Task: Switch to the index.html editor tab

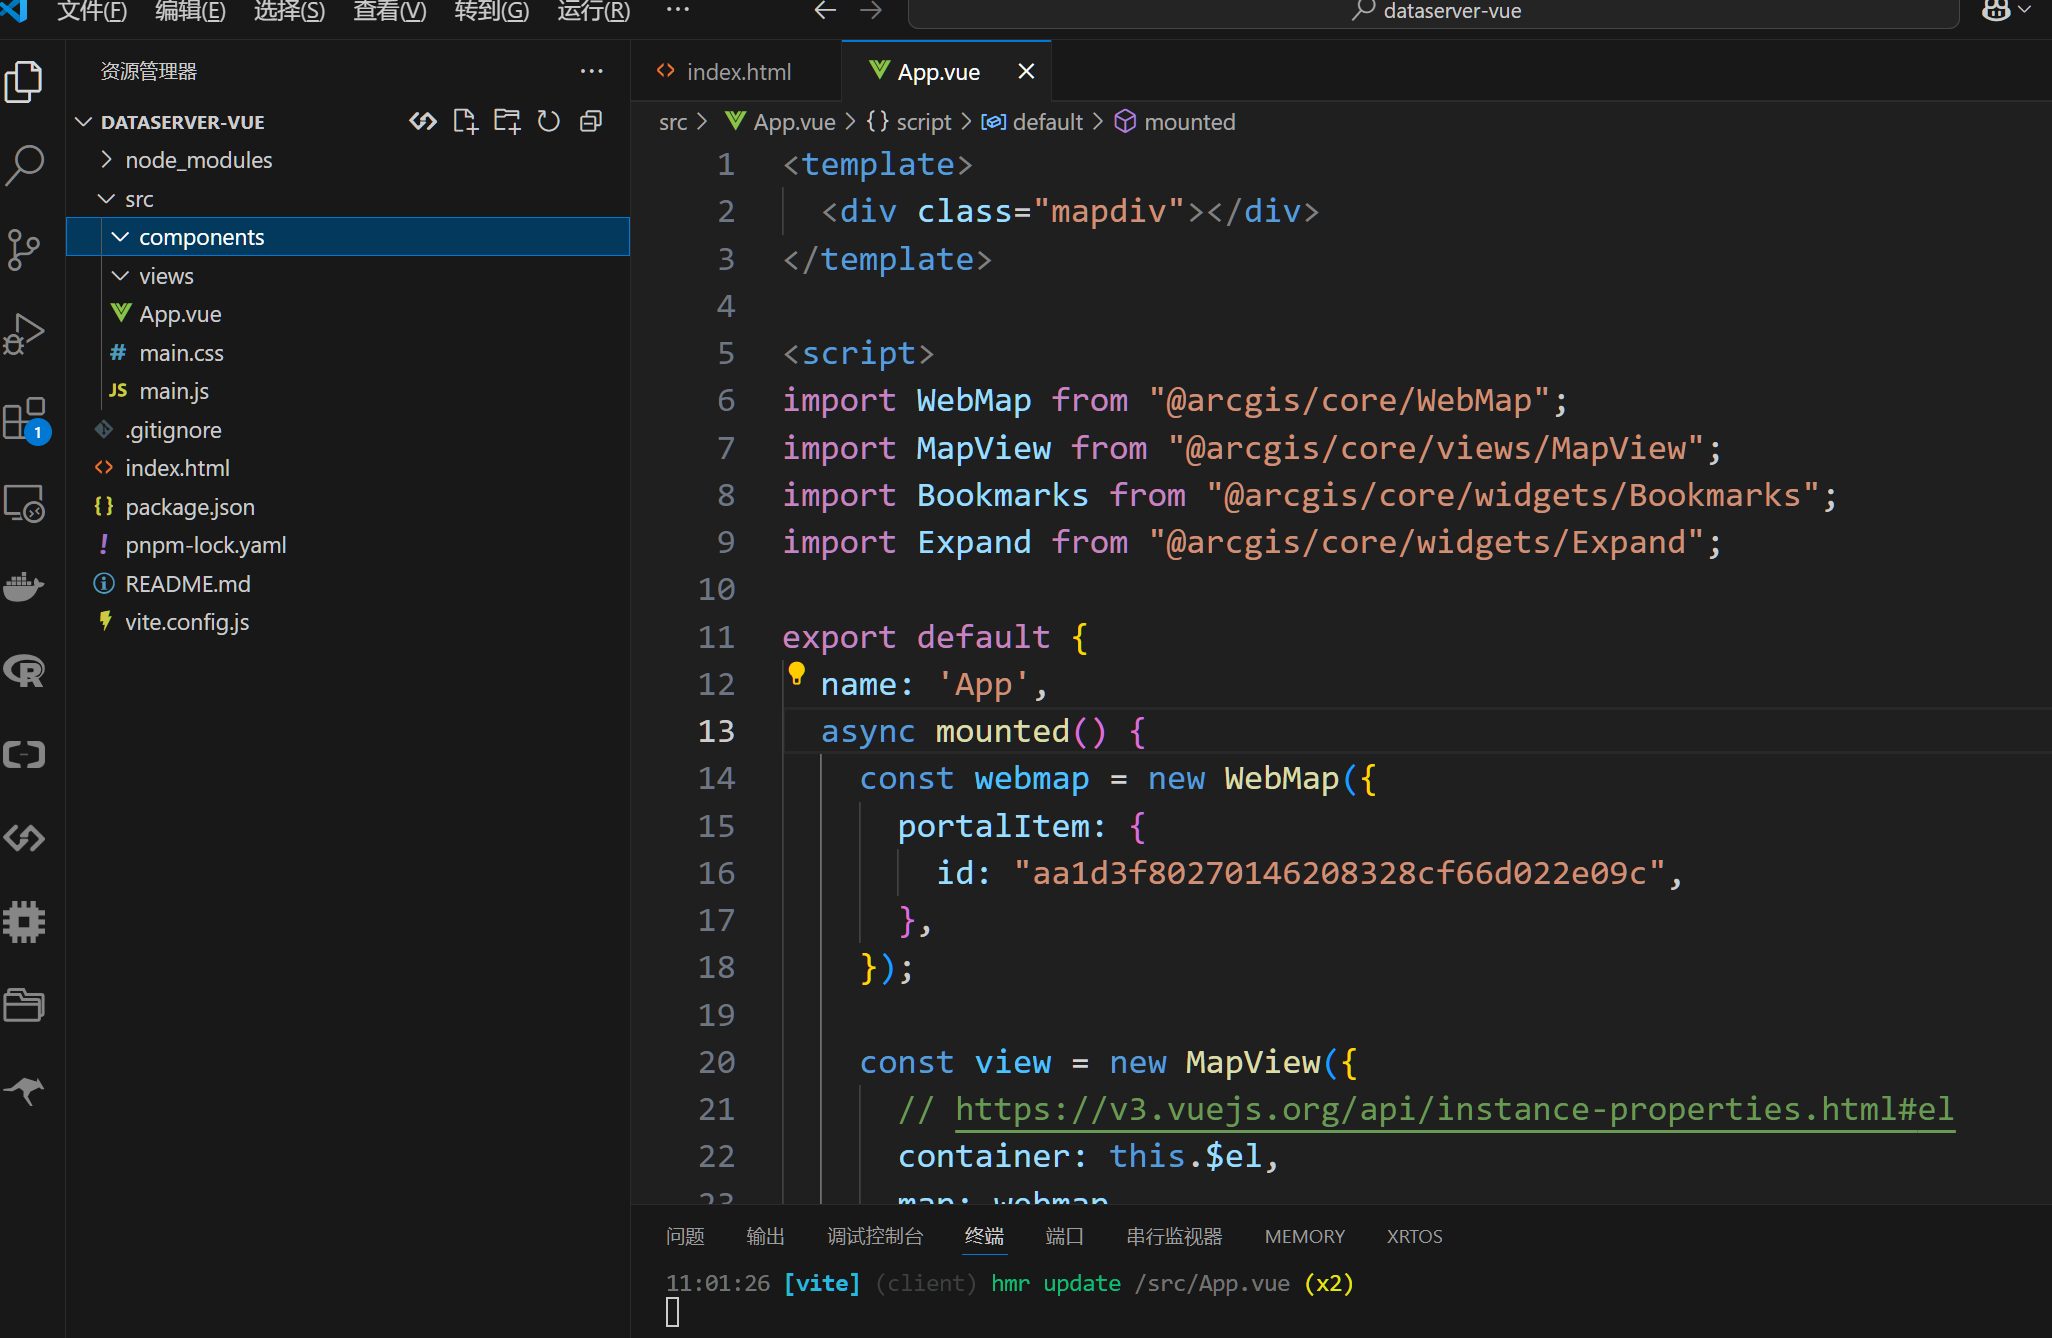Action: (738, 72)
